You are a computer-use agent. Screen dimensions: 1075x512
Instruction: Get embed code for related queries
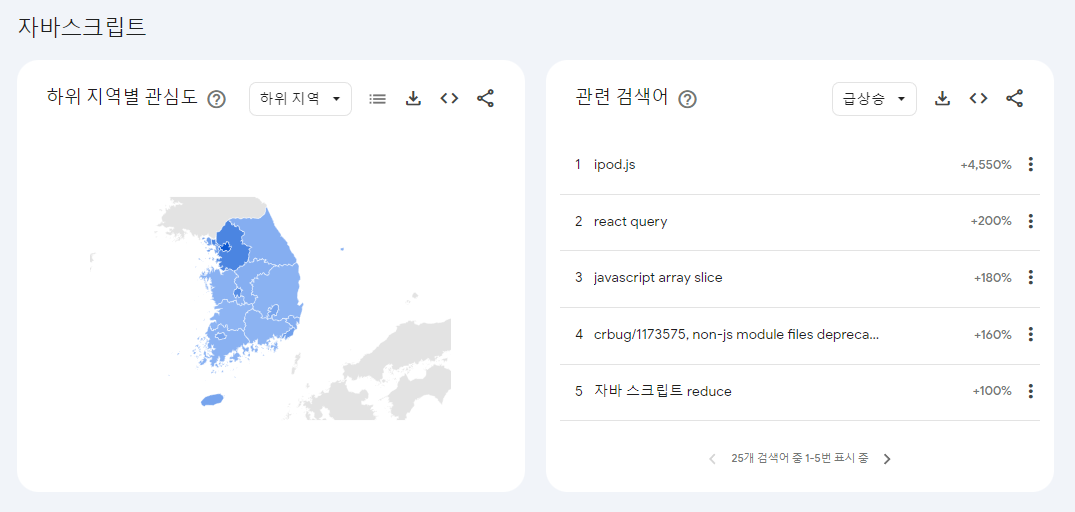(x=978, y=99)
